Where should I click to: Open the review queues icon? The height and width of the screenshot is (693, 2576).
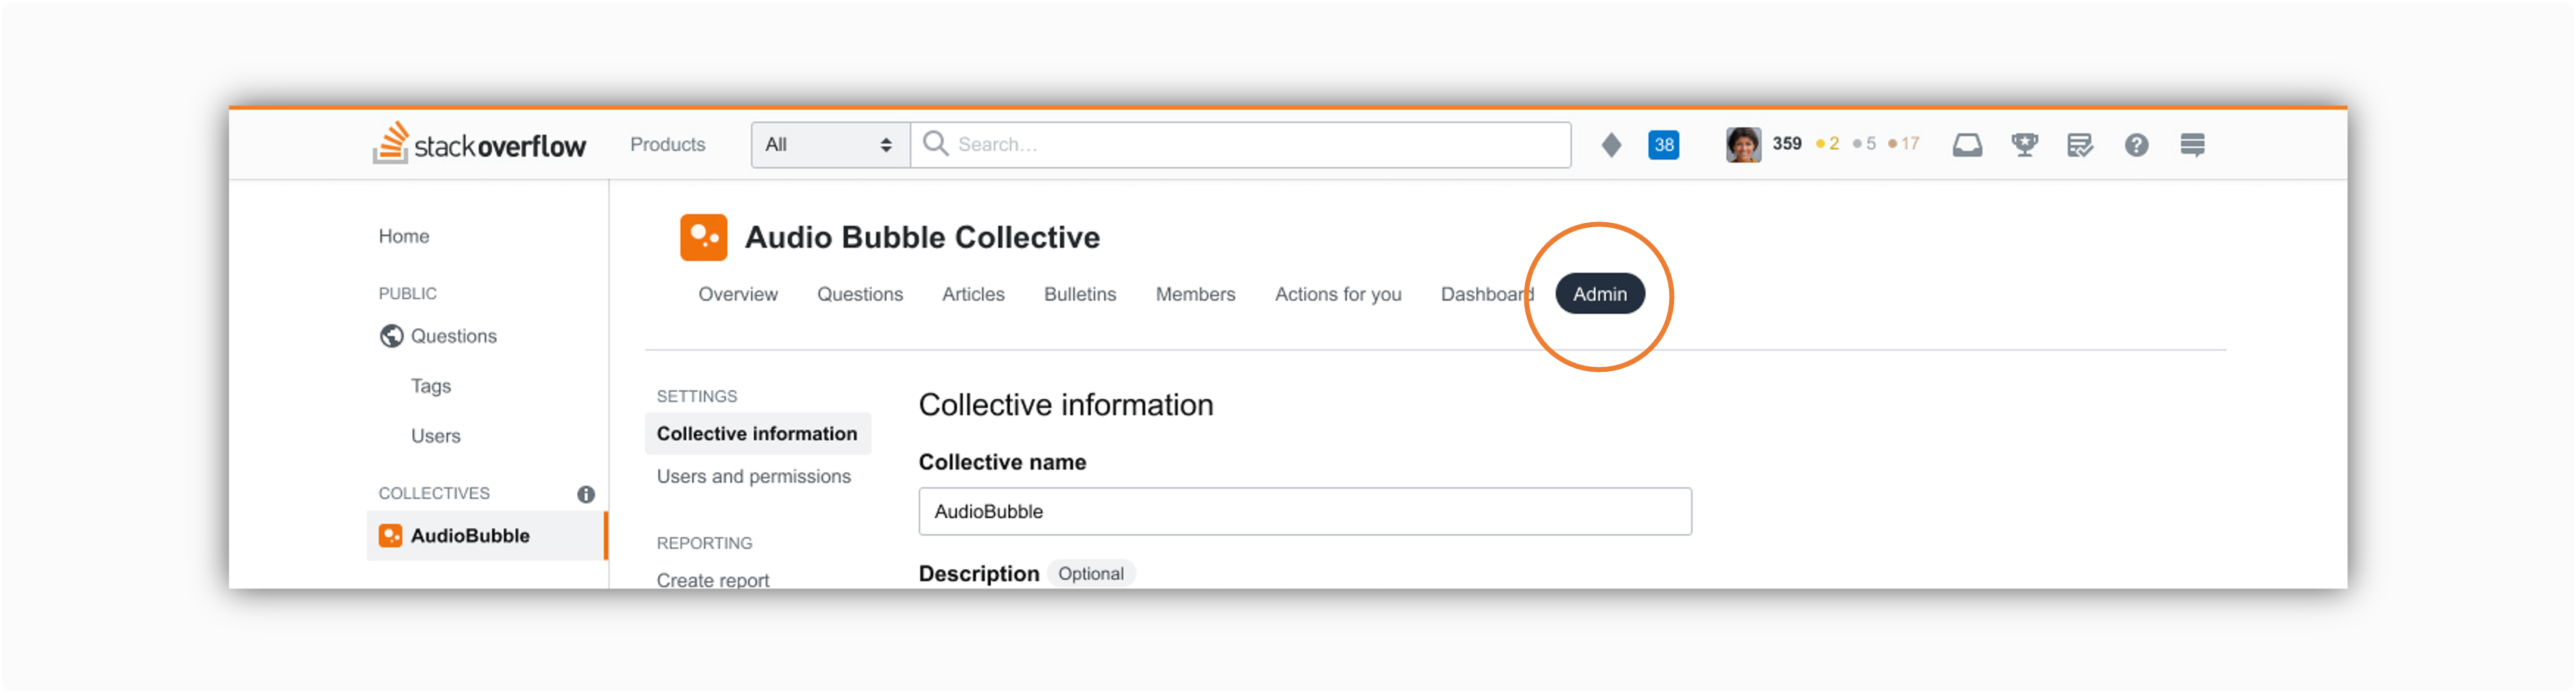click(2080, 144)
